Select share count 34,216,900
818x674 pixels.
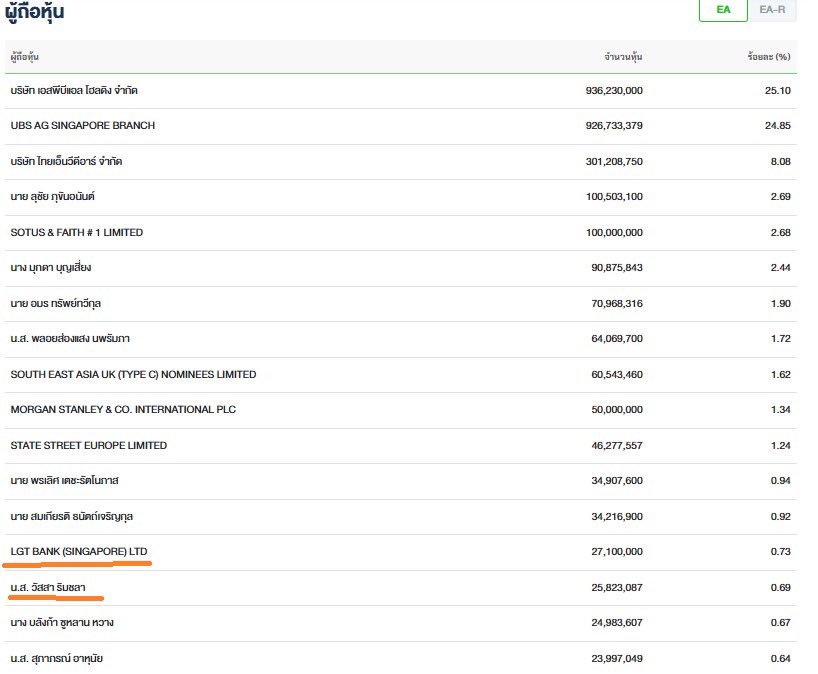[x=617, y=516]
